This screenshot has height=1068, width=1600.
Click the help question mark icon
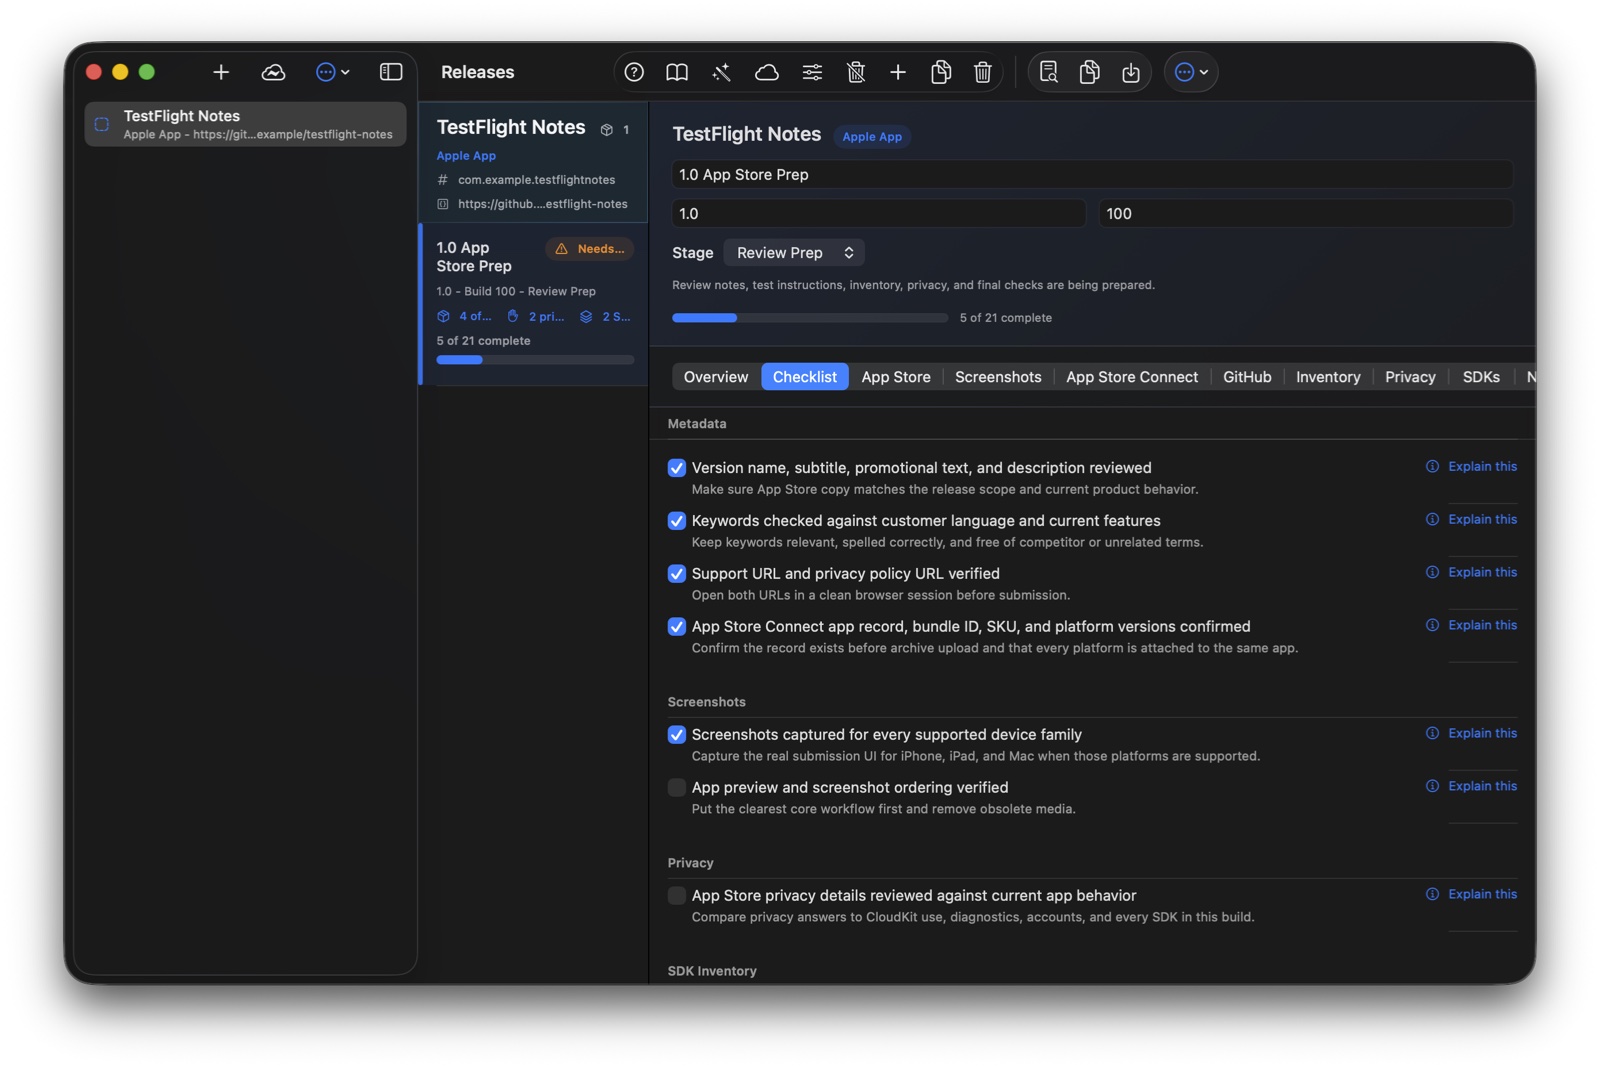point(634,72)
